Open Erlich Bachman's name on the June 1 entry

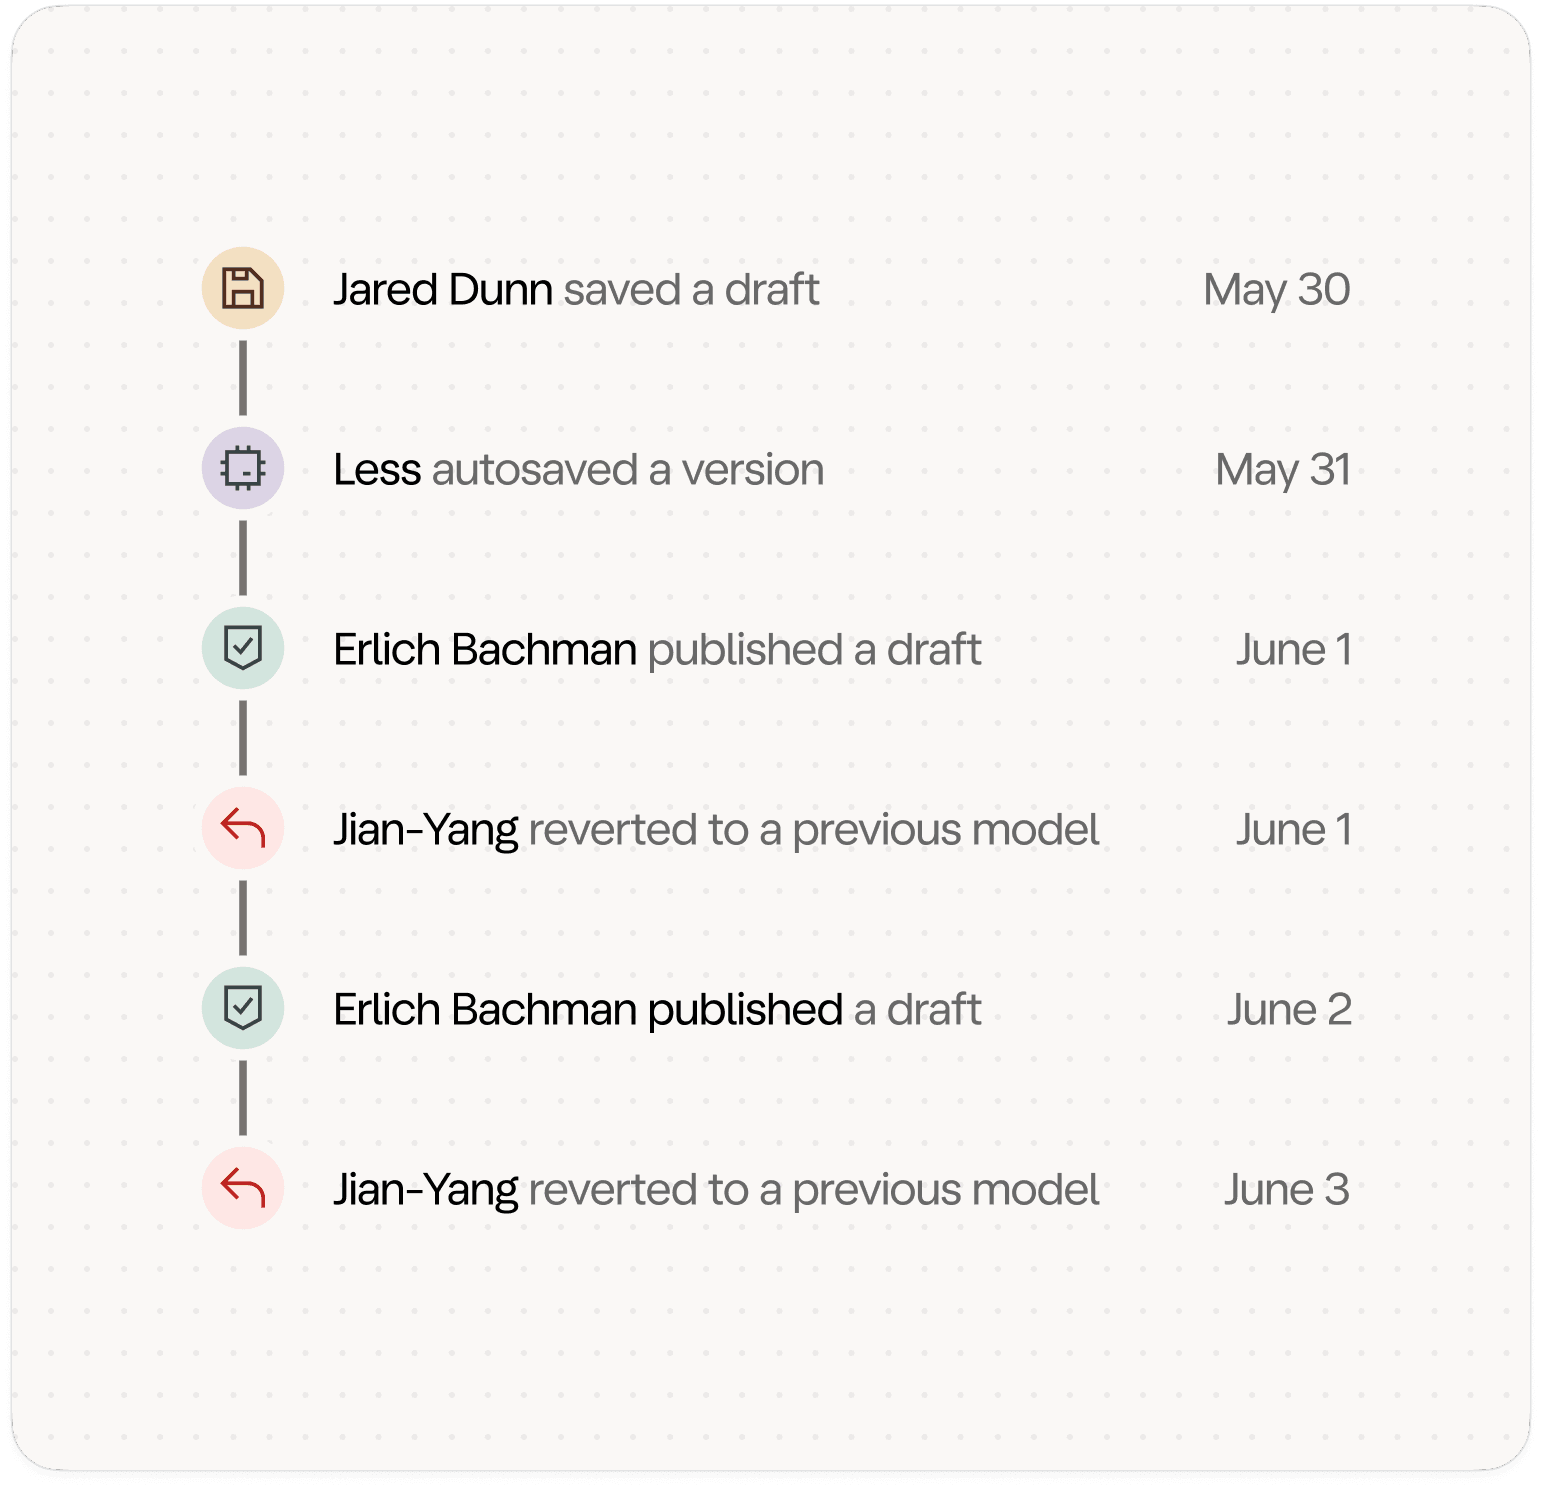pos(485,650)
